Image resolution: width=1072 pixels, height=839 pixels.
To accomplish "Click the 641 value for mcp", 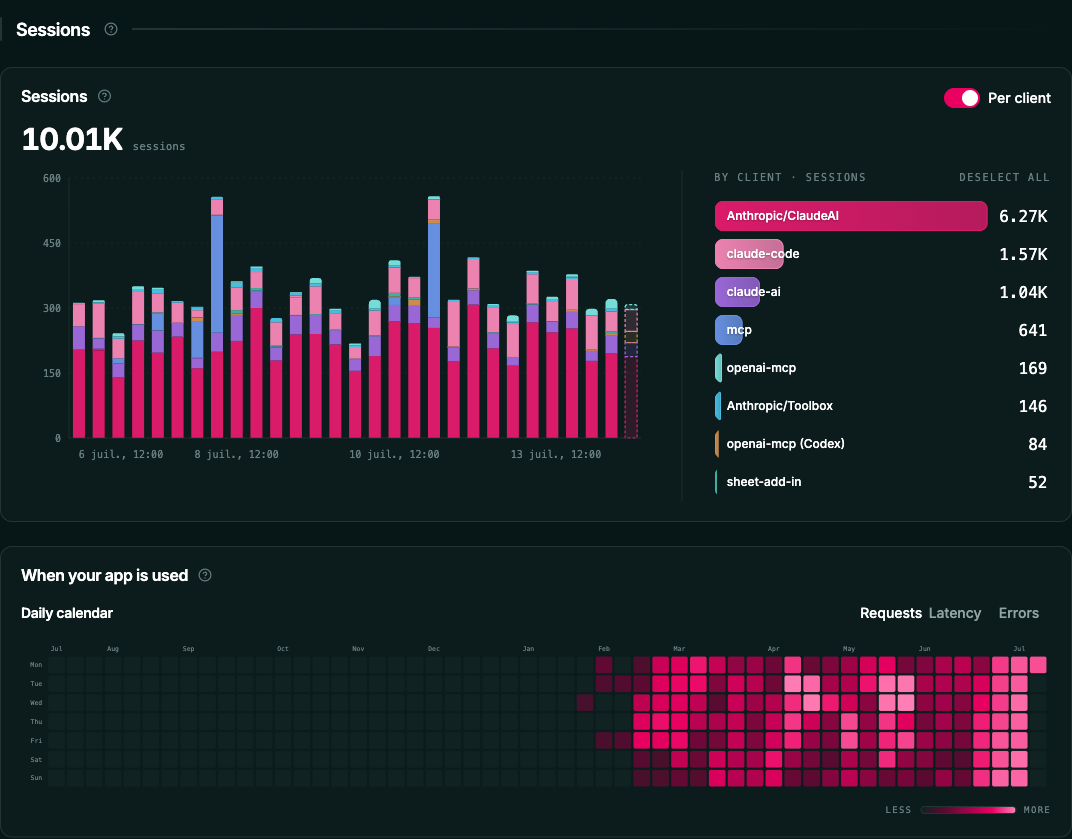I will coord(1032,331).
